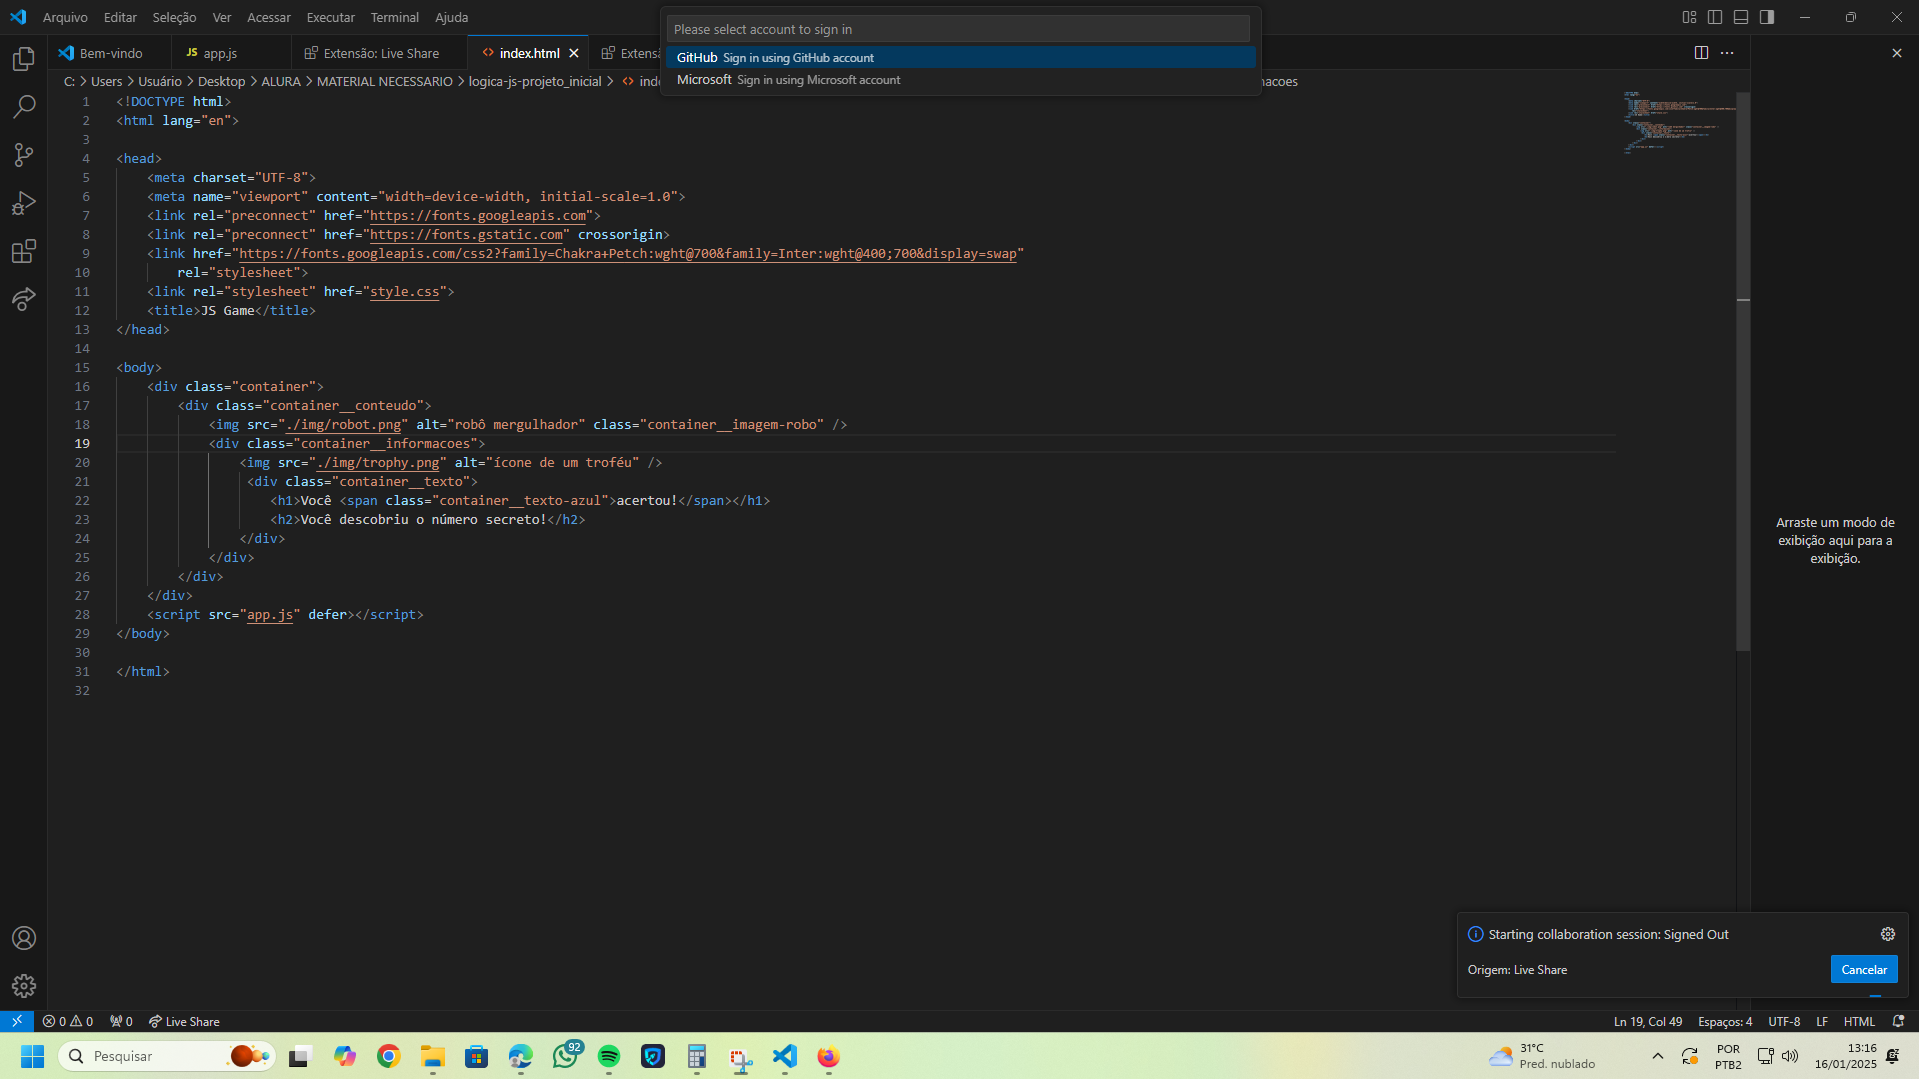
Task: Open the Accounts menu icon
Action: tap(24, 938)
